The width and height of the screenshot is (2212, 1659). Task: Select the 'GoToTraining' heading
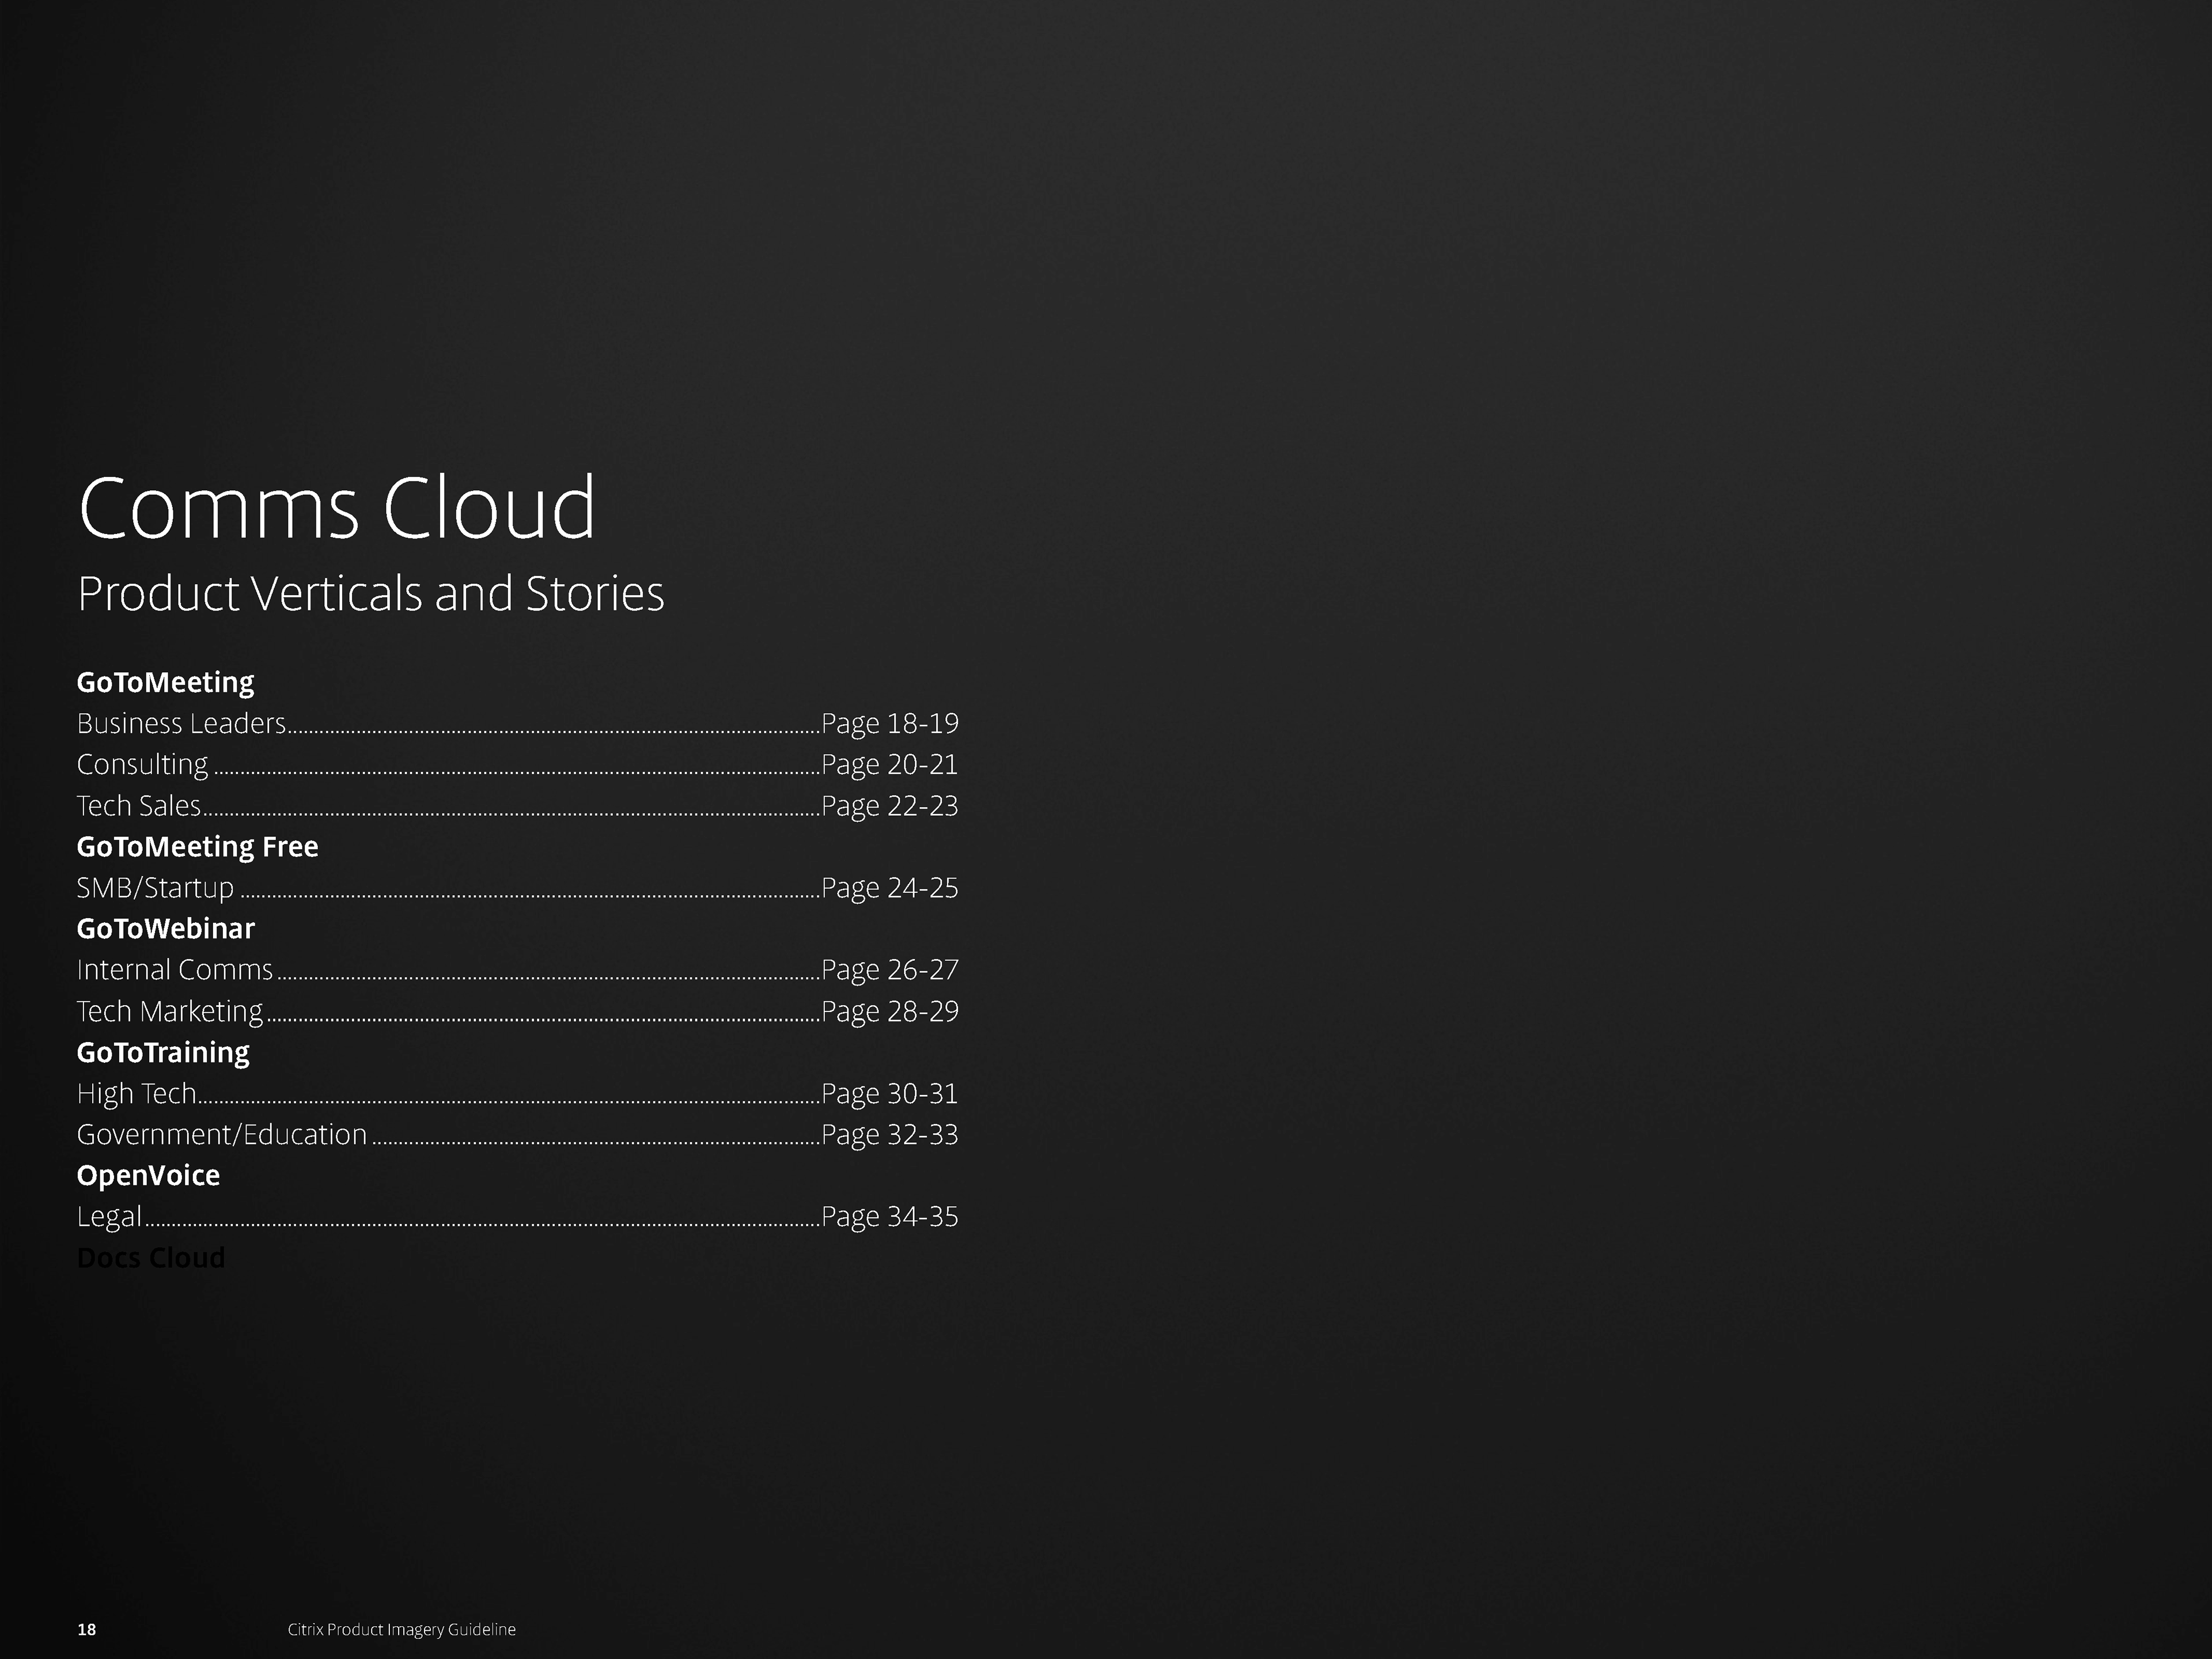163,1053
